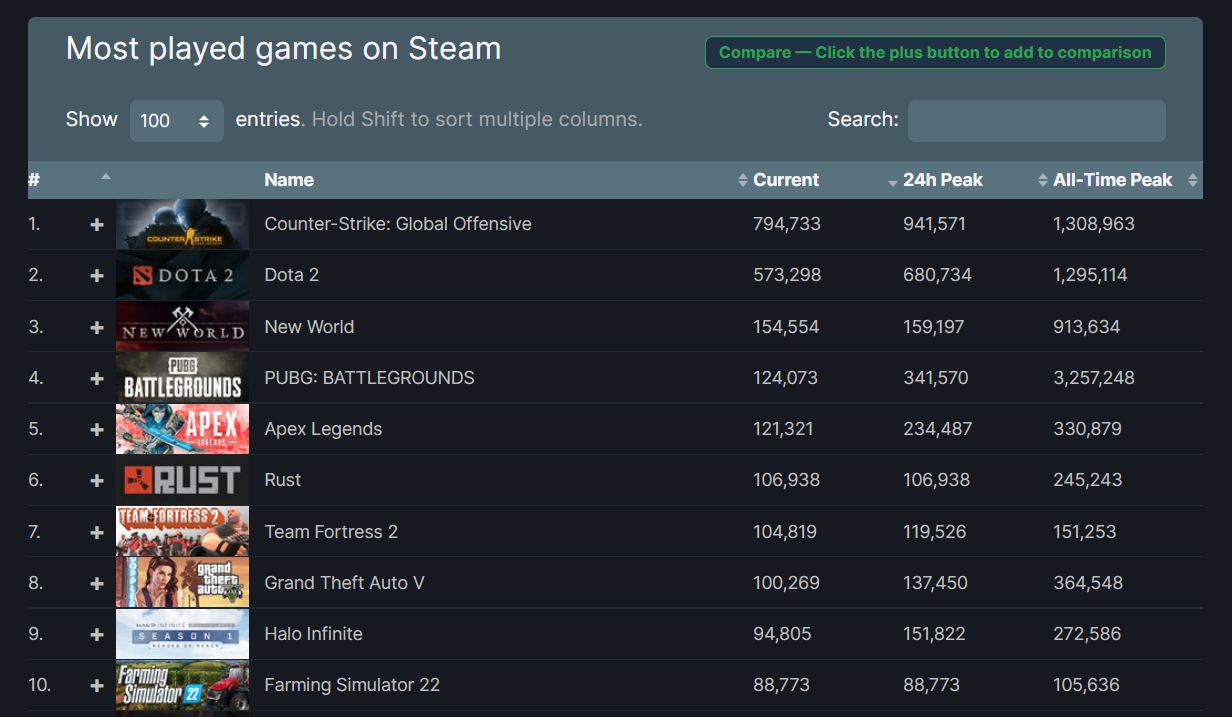Add Rust to comparison
The width and height of the screenshot is (1232, 717).
coord(97,481)
